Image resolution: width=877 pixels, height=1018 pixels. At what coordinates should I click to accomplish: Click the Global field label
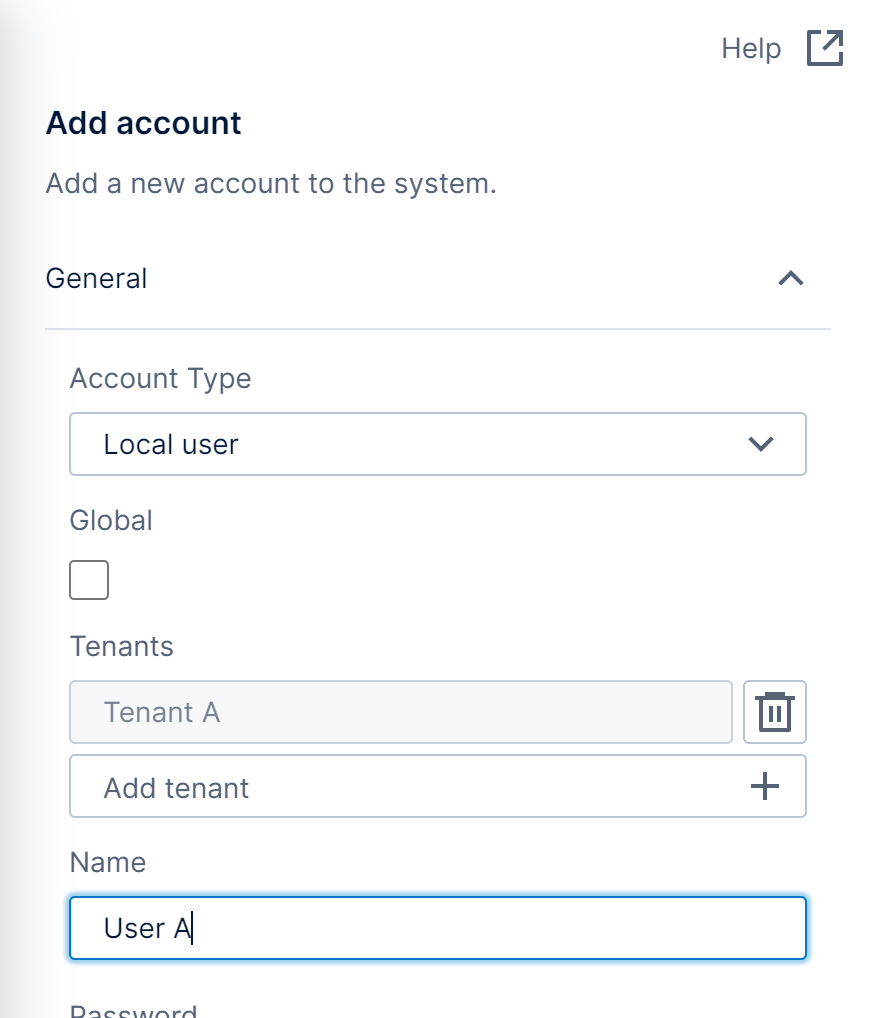coord(111,520)
